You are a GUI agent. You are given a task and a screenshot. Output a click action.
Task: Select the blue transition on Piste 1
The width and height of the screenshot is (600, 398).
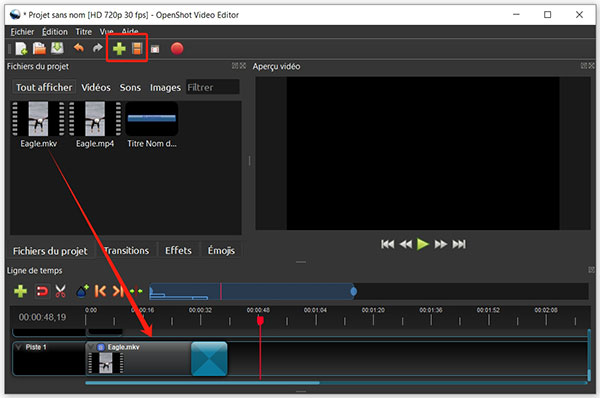pyautogui.click(x=209, y=359)
